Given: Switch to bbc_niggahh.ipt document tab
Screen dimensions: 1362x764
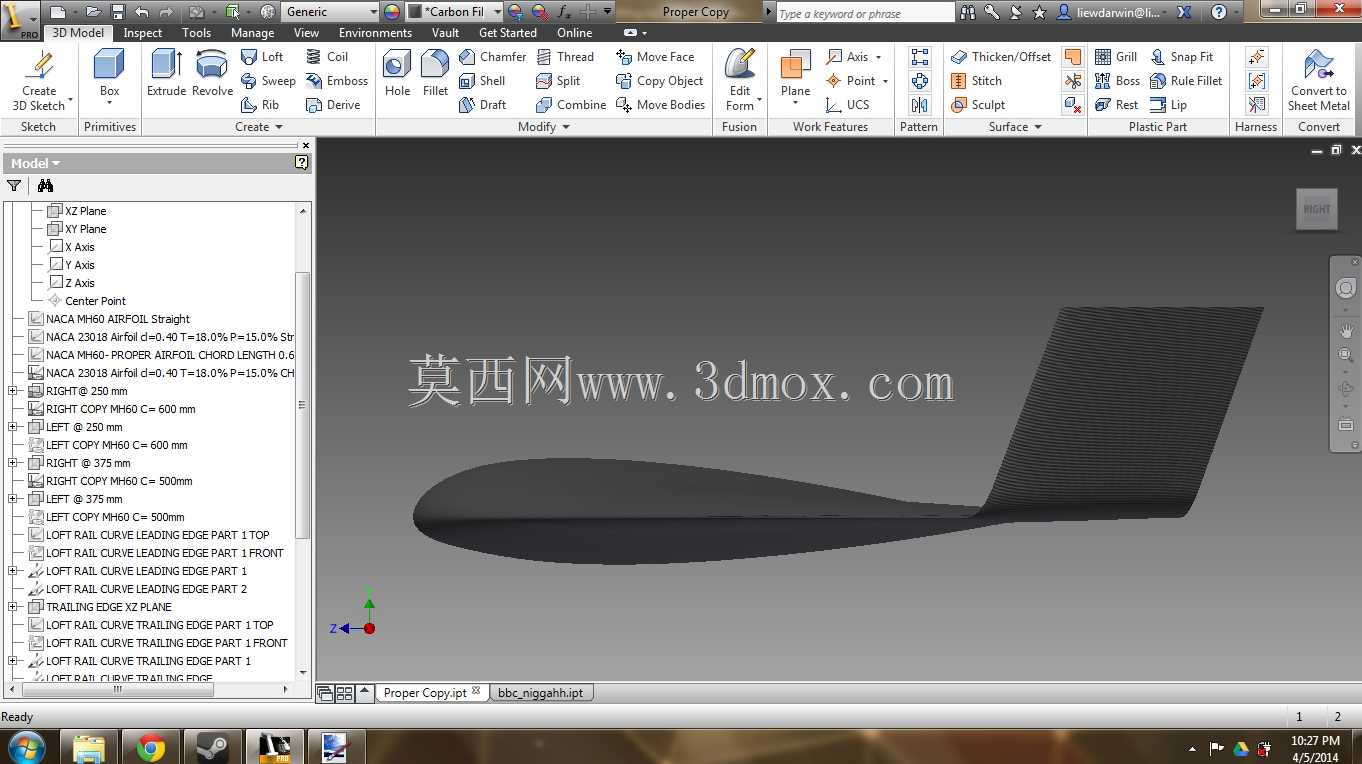Looking at the screenshot, I should pos(540,692).
